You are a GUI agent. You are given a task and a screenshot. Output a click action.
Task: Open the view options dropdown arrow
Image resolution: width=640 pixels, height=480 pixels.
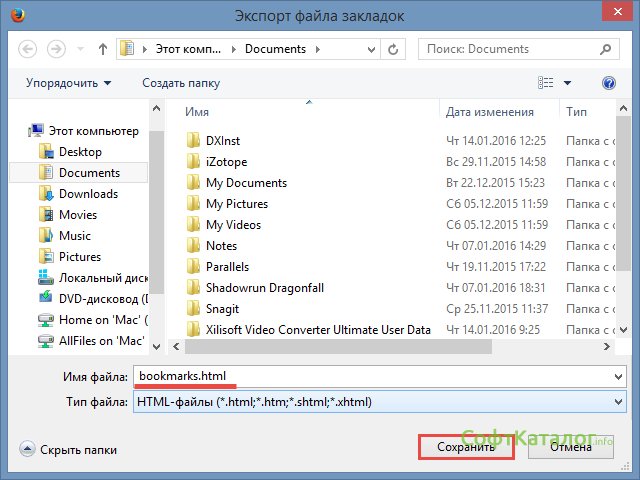[568, 83]
